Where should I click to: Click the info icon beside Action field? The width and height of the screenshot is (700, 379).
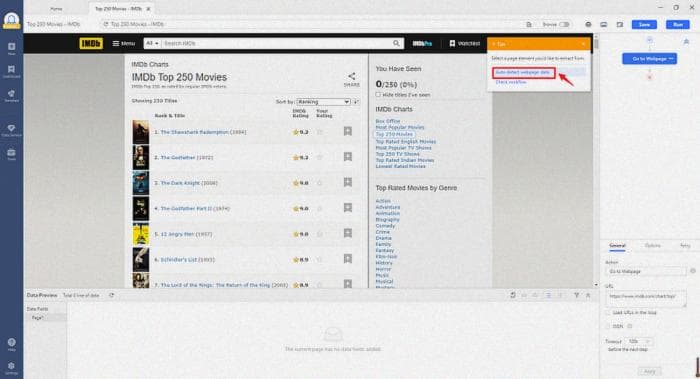pos(693,271)
